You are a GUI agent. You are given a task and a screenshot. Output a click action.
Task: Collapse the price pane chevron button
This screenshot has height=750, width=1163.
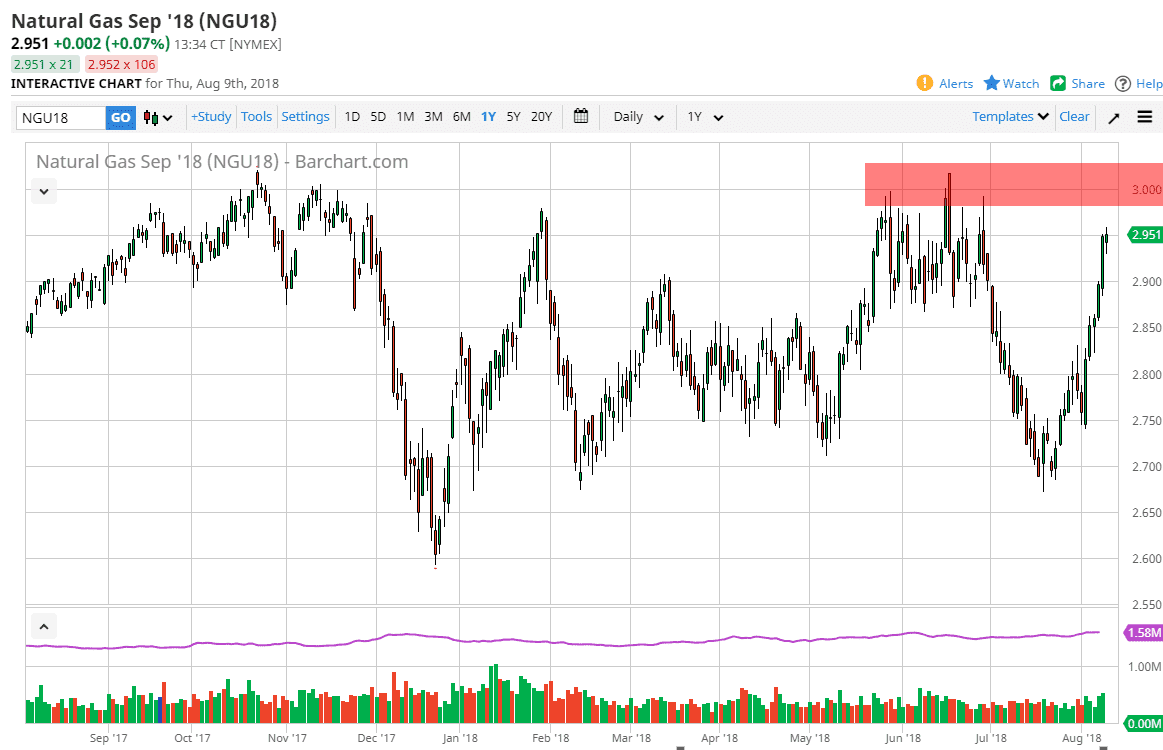pyautogui.click(x=44, y=191)
